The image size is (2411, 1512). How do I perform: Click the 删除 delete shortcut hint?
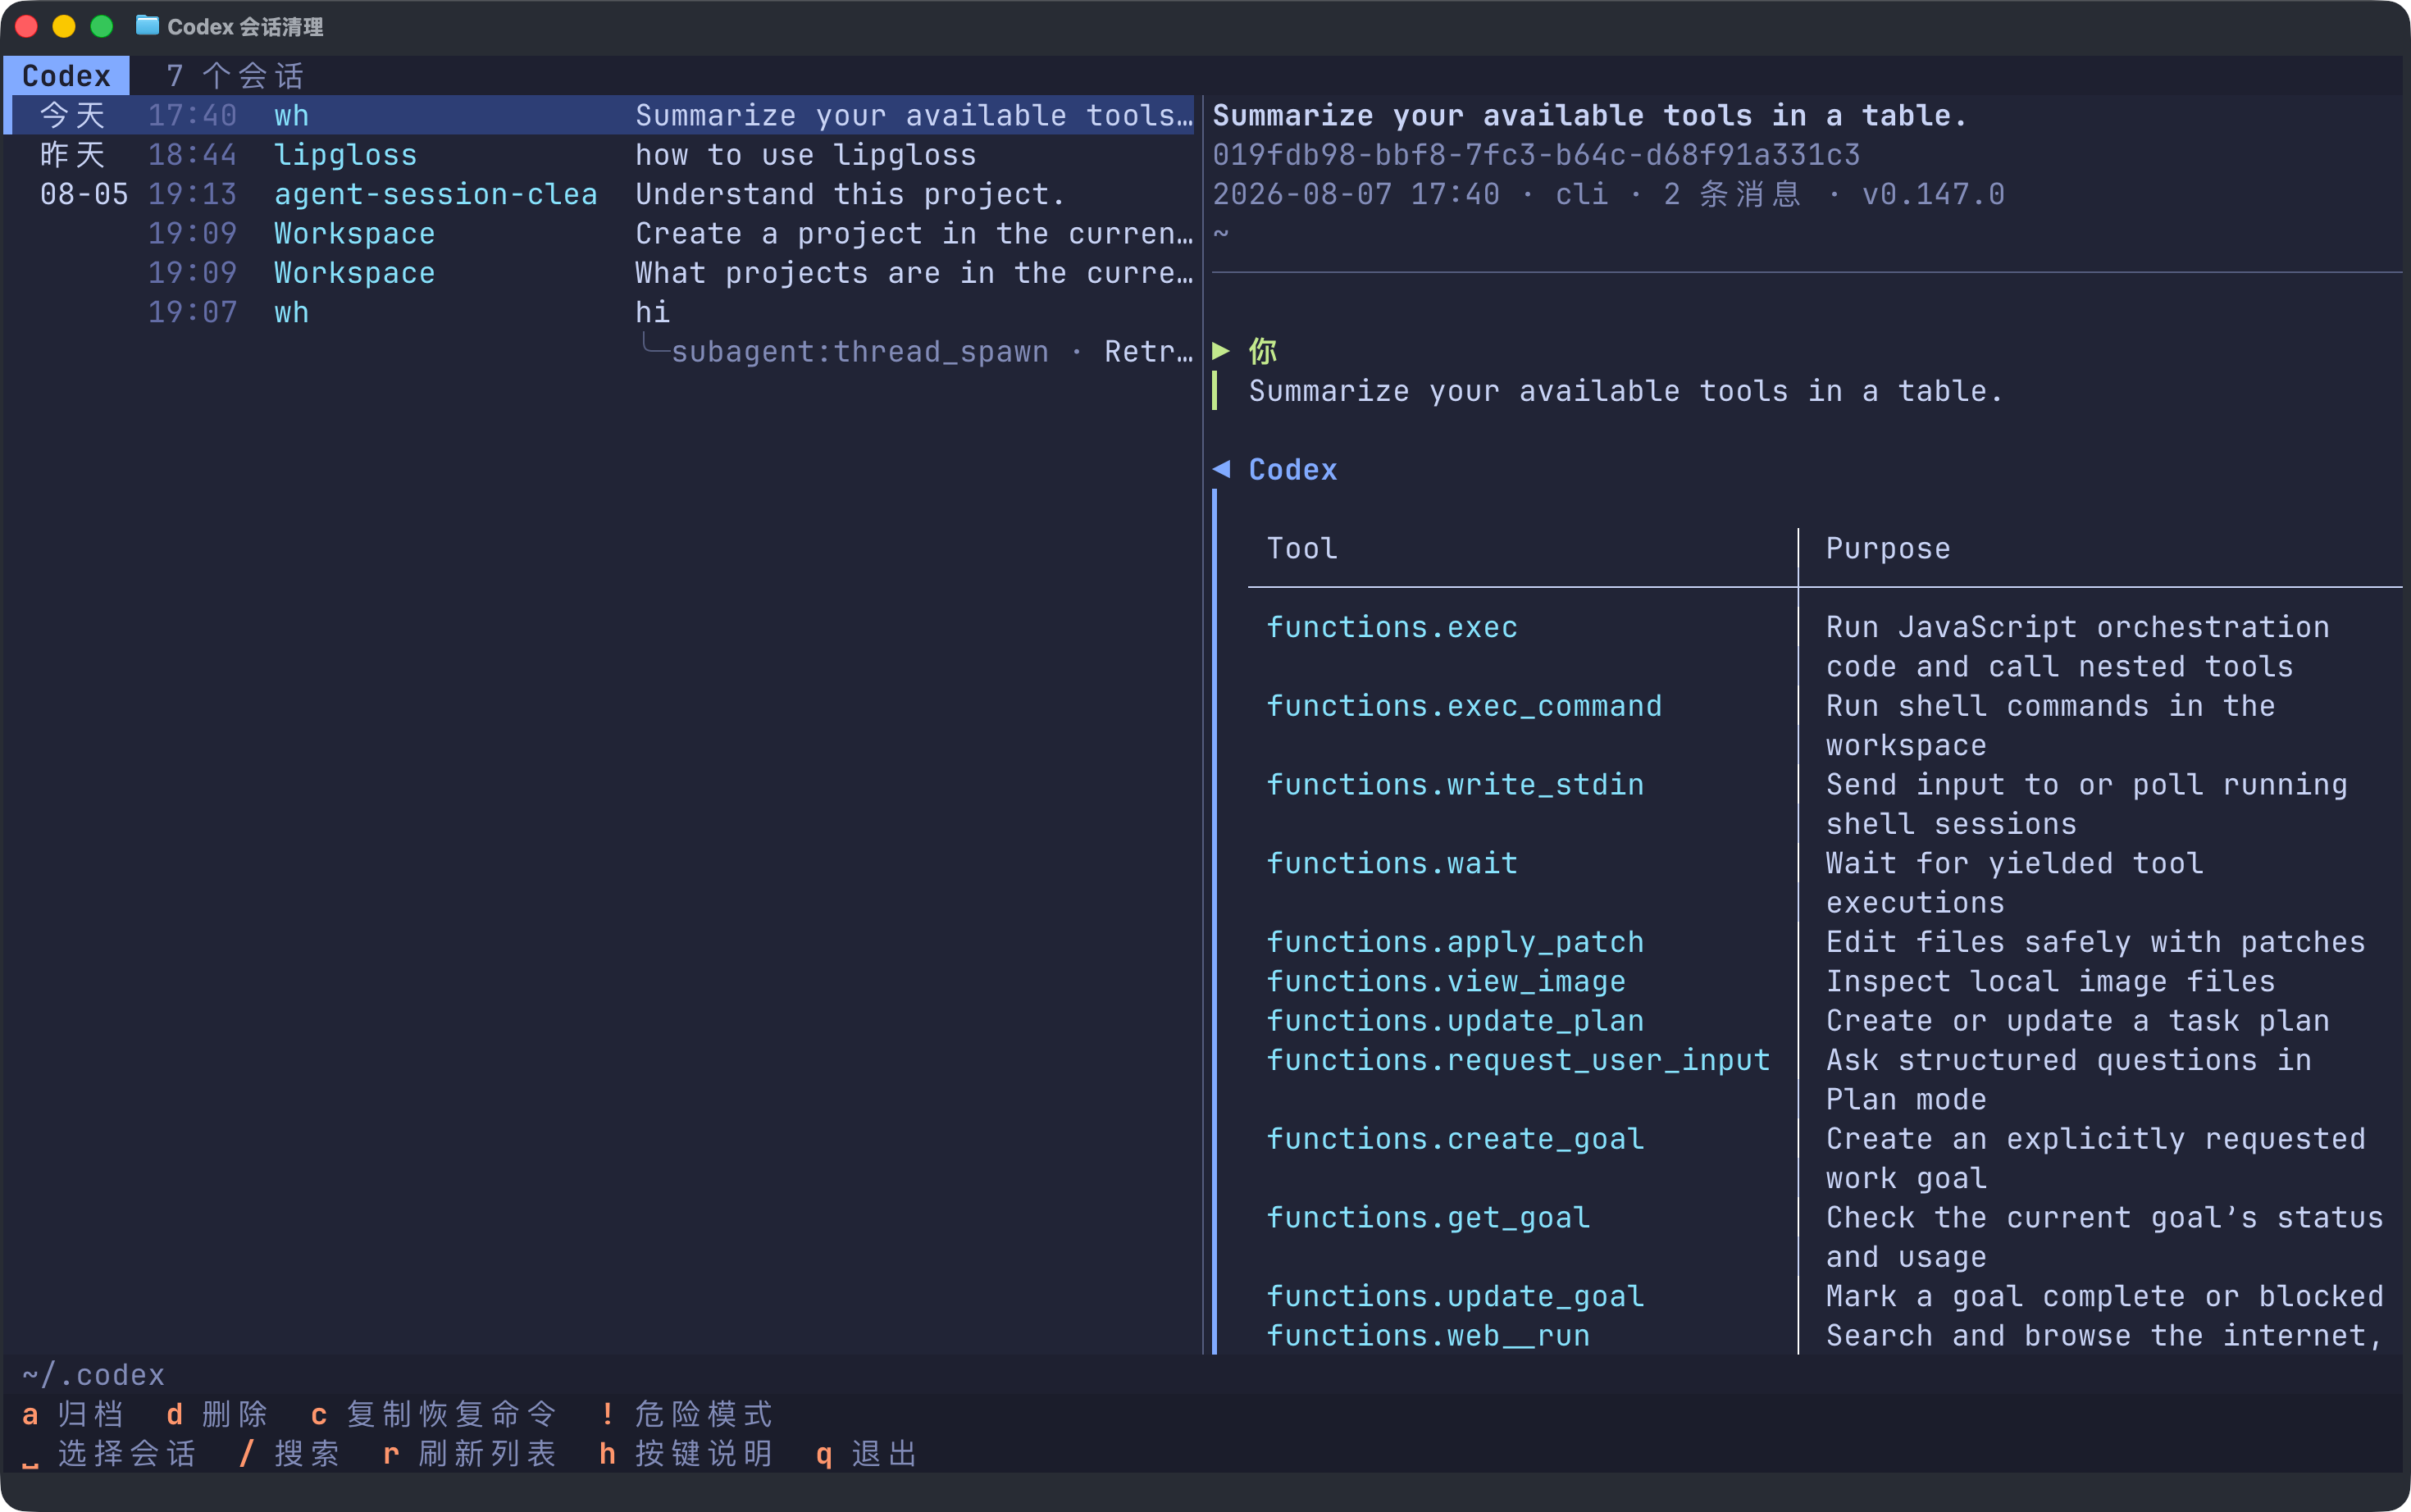click(x=218, y=1414)
